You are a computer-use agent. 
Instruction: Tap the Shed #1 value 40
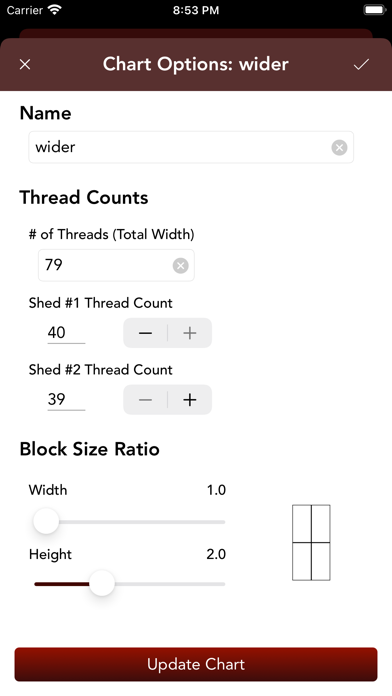point(66,332)
